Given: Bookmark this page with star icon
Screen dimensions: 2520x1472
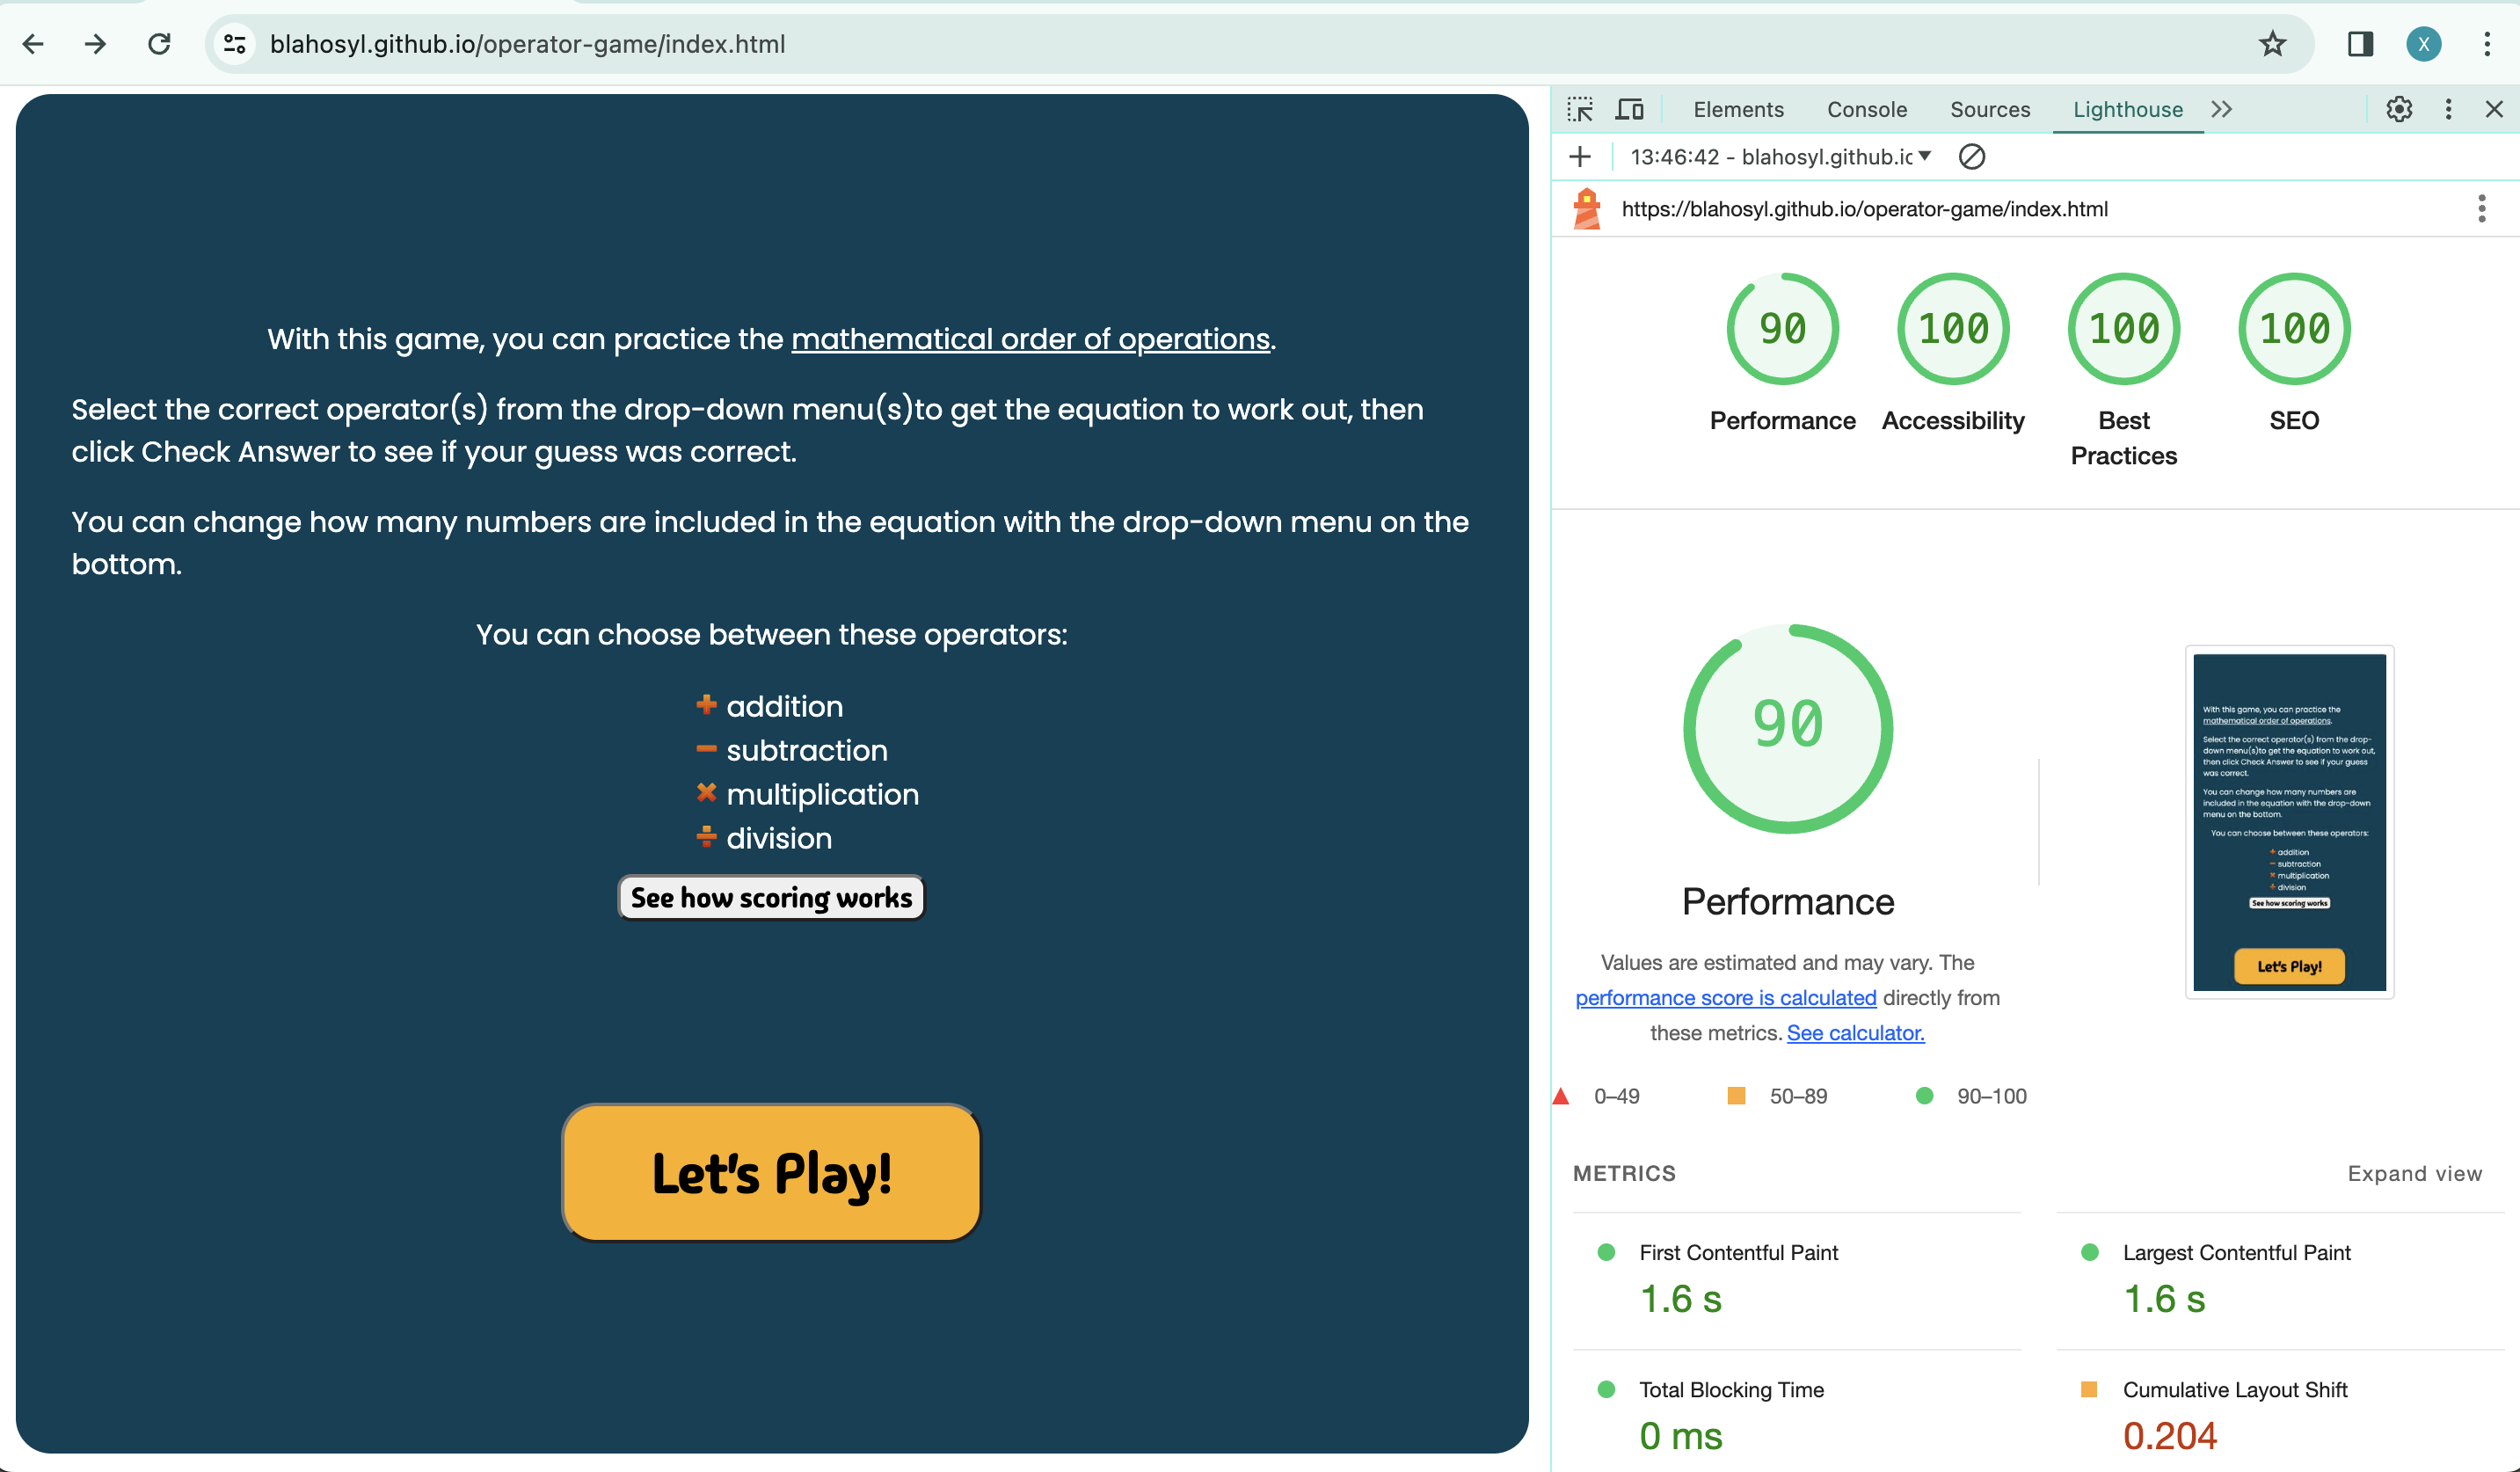Looking at the screenshot, I should (x=2272, y=44).
